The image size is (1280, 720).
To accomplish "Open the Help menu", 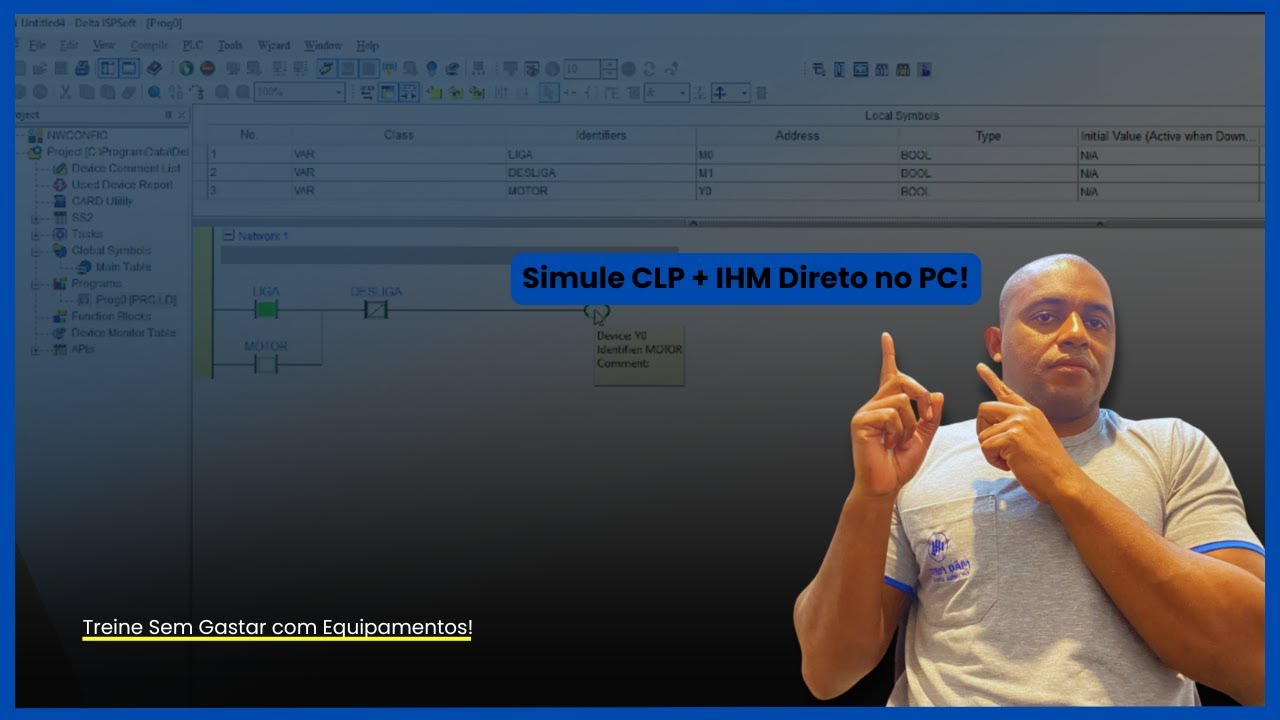I will (367, 45).
